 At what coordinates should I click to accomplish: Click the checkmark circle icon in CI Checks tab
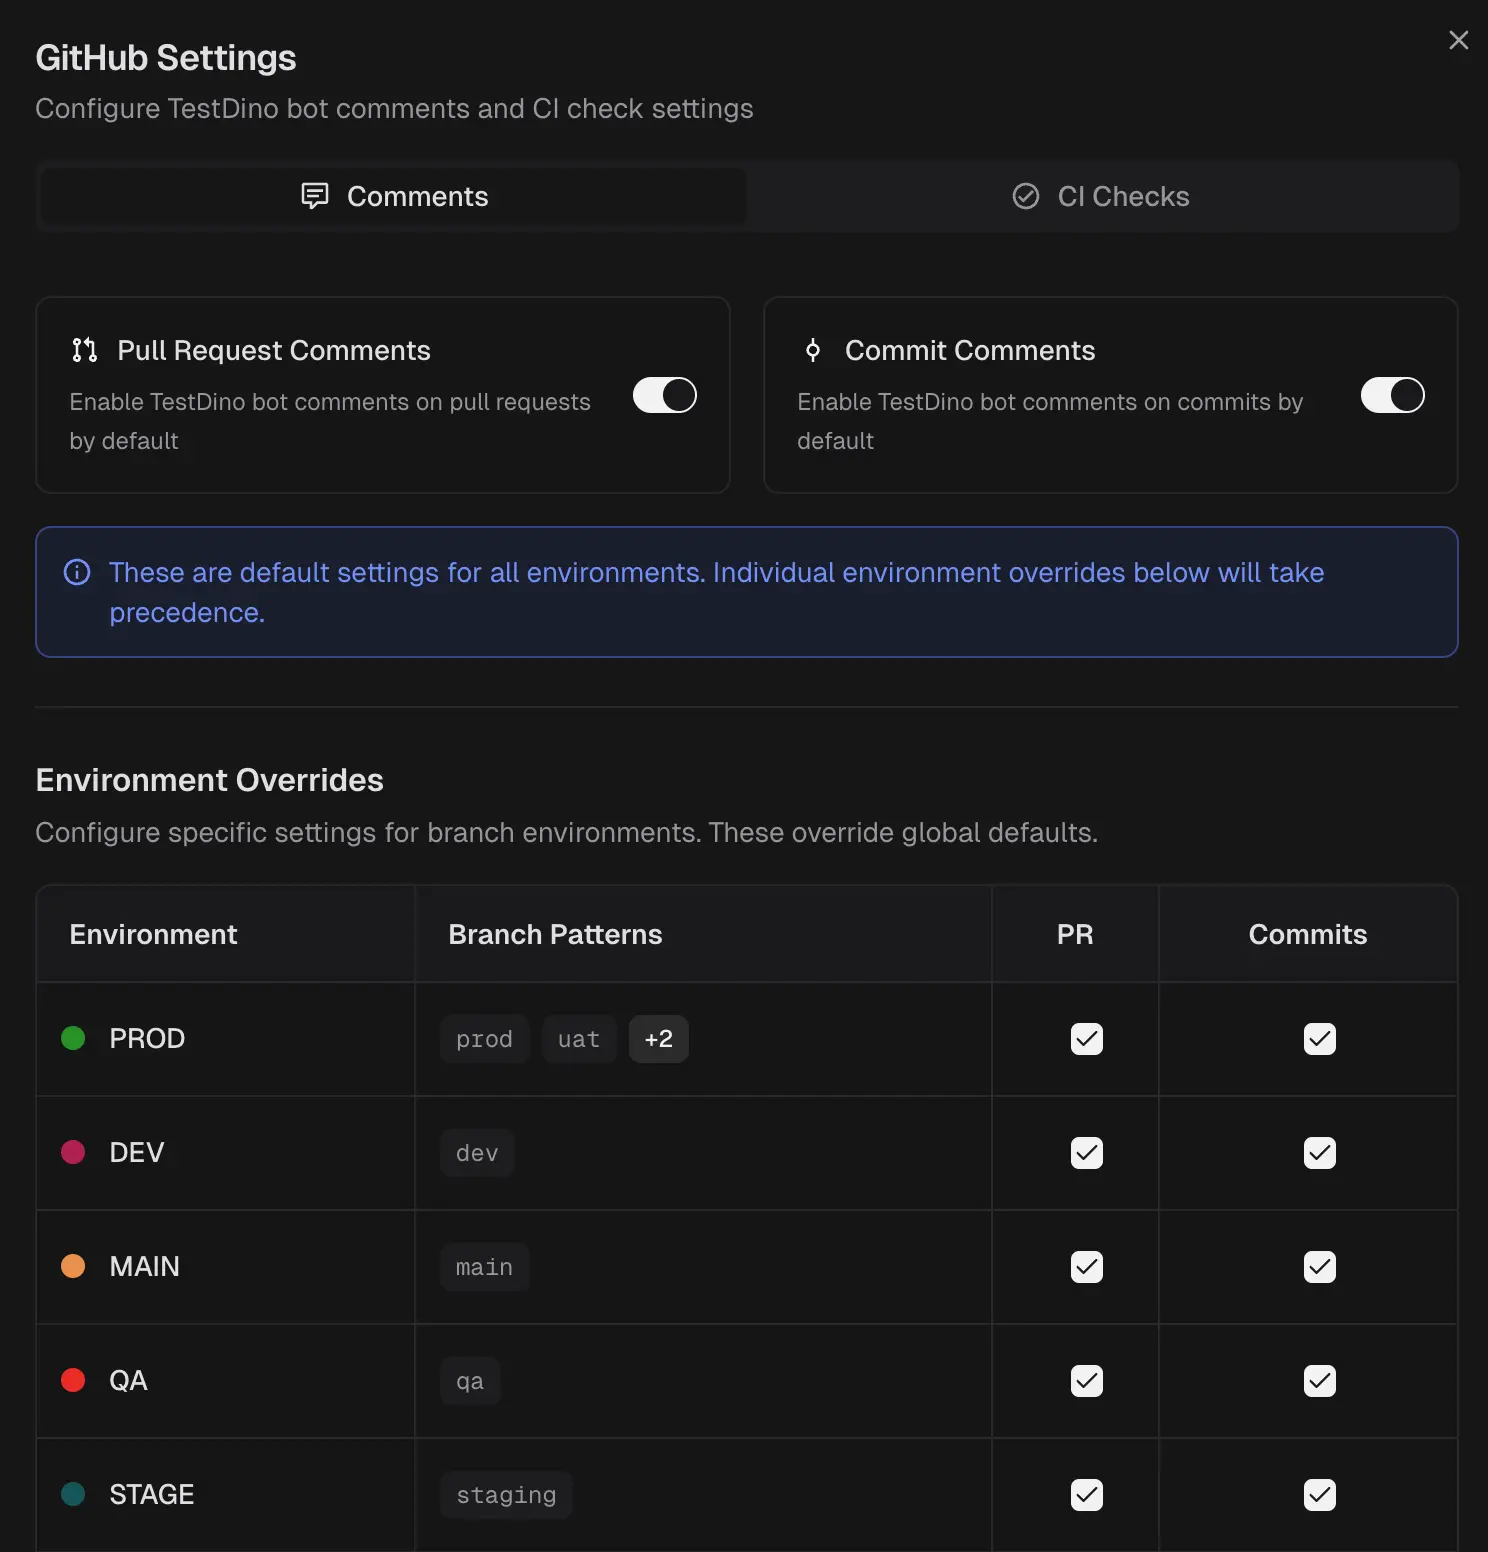click(x=1026, y=196)
